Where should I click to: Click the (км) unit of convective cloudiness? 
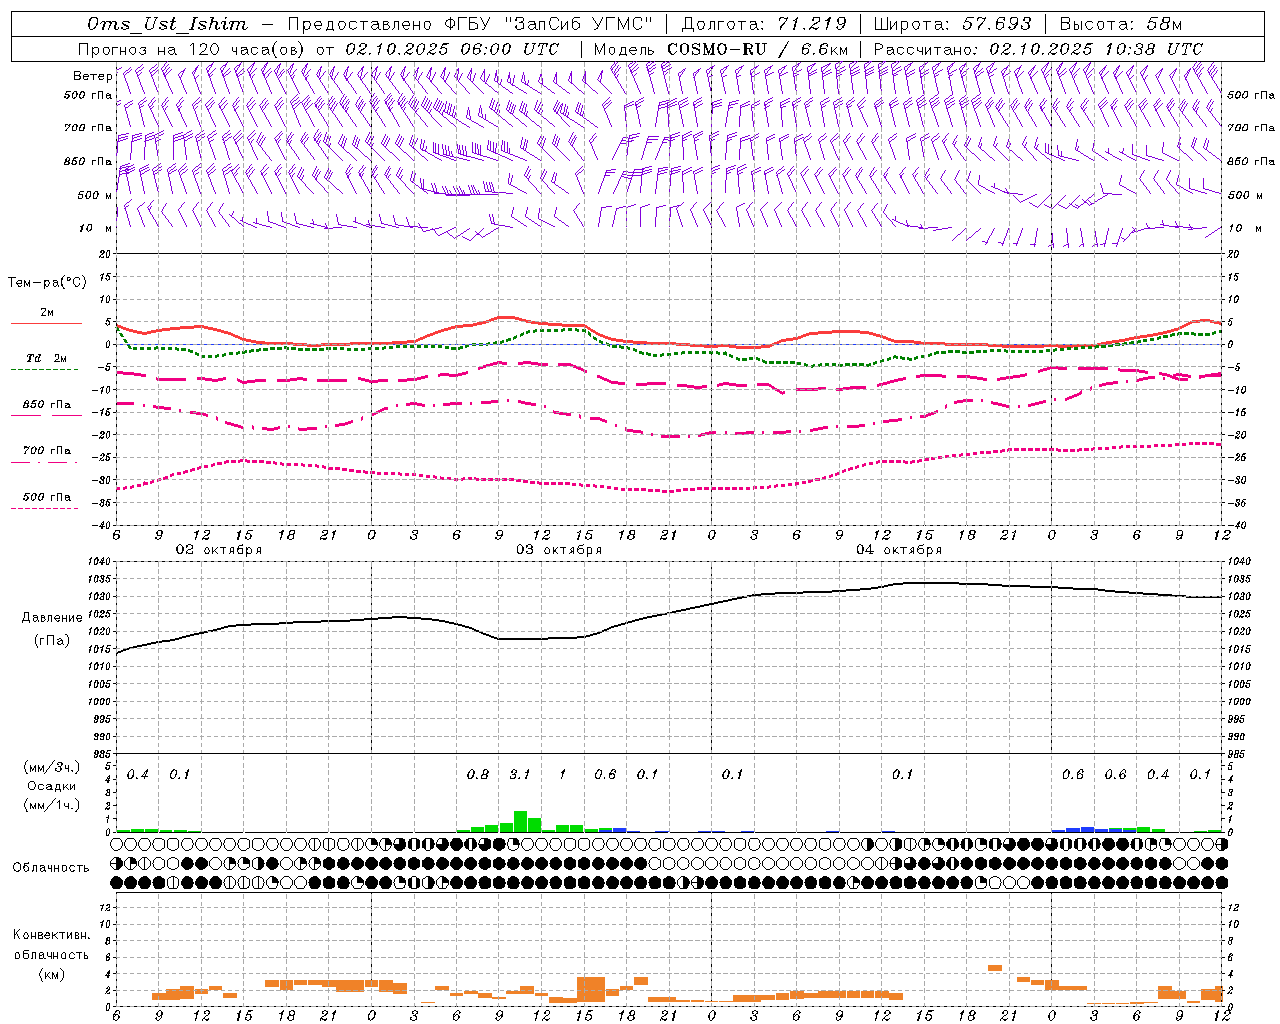click(x=51, y=974)
